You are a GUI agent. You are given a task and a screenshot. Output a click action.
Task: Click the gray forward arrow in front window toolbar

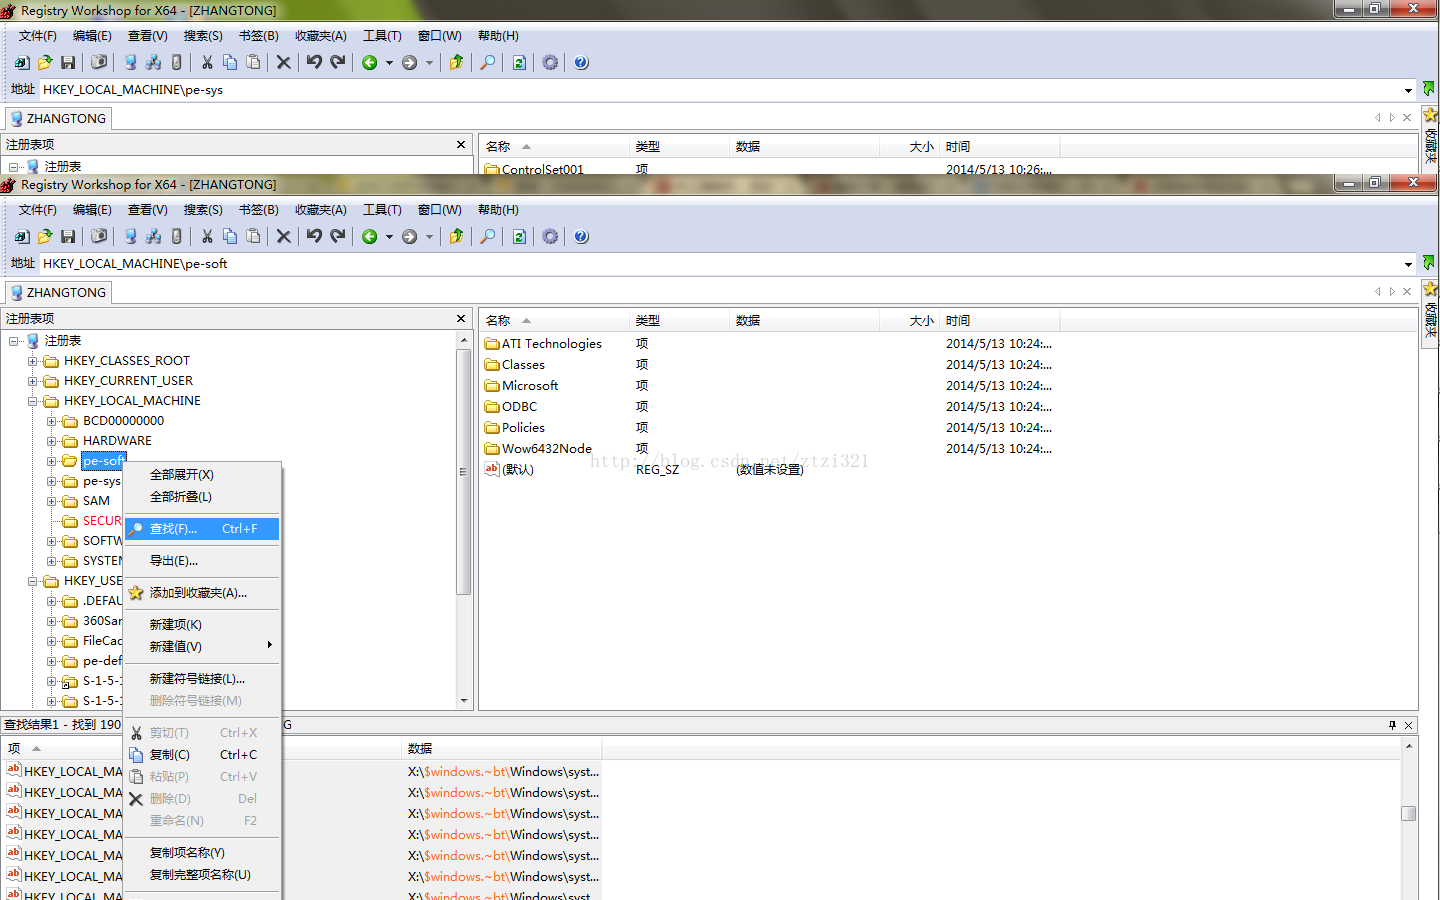click(x=410, y=236)
